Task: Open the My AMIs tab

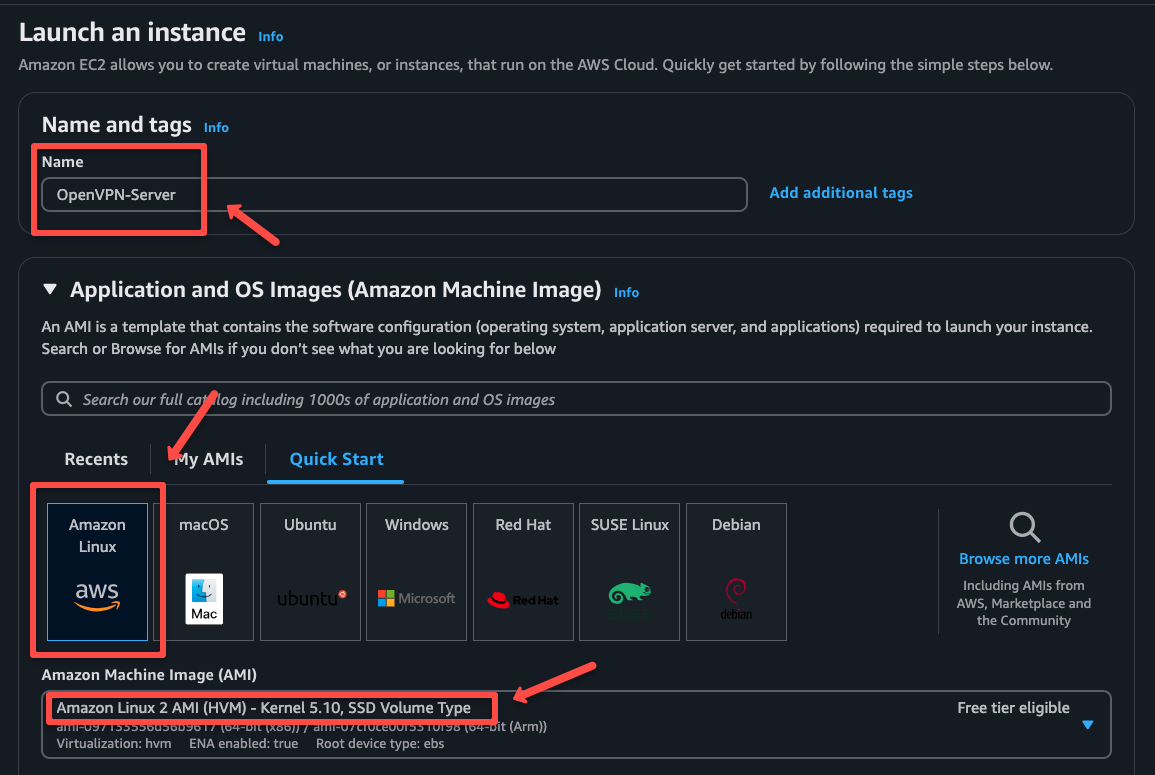Action: 207,459
